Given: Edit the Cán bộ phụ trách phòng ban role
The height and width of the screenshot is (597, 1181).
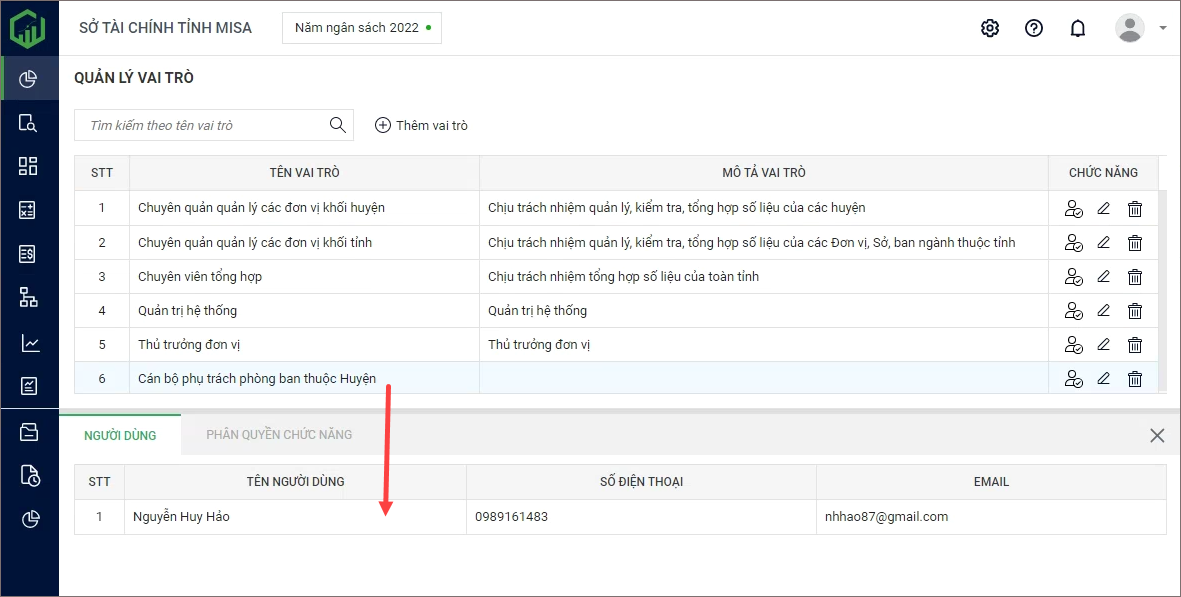Looking at the screenshot, I should (1104, 379).
